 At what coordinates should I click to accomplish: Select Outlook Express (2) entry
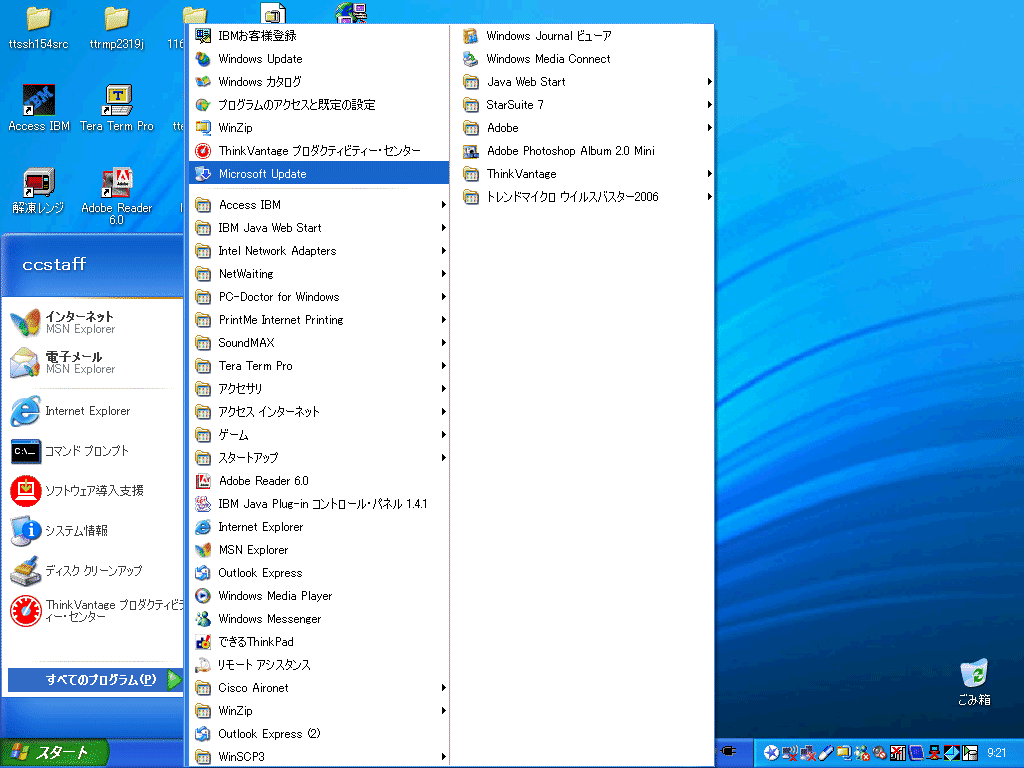319,733
